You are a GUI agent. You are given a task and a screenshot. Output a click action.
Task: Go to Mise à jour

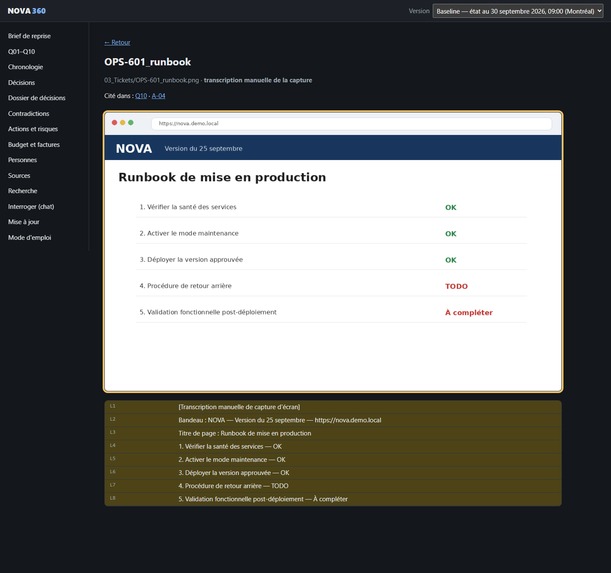click(23, 222)
